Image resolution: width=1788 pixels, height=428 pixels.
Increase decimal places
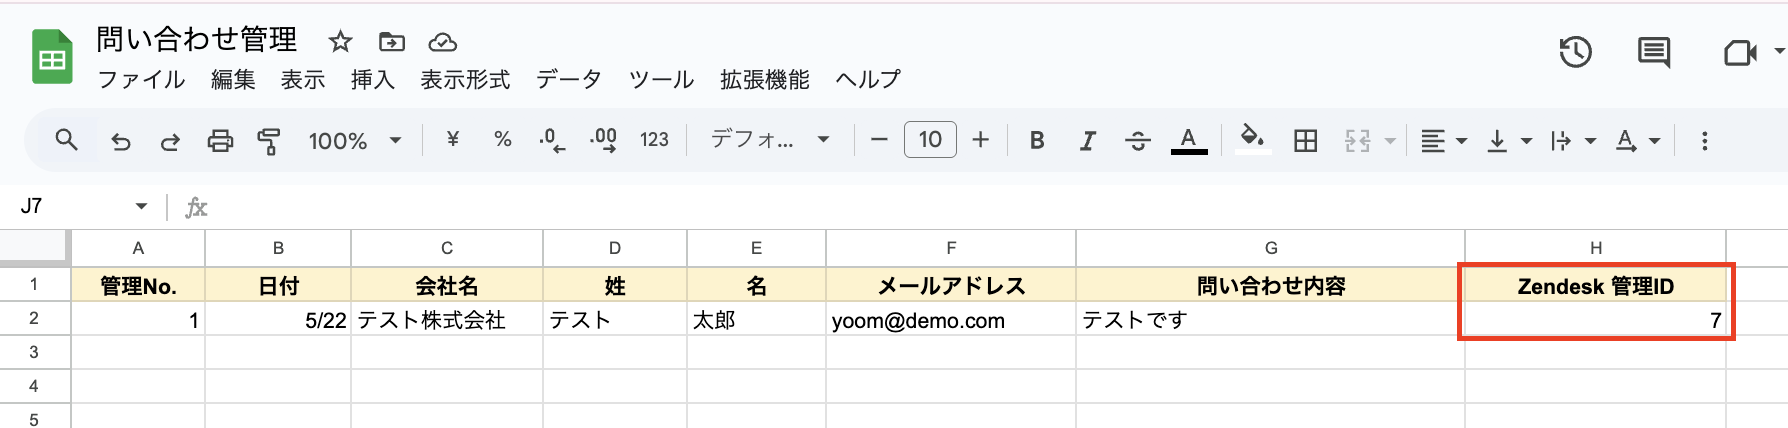603,140
